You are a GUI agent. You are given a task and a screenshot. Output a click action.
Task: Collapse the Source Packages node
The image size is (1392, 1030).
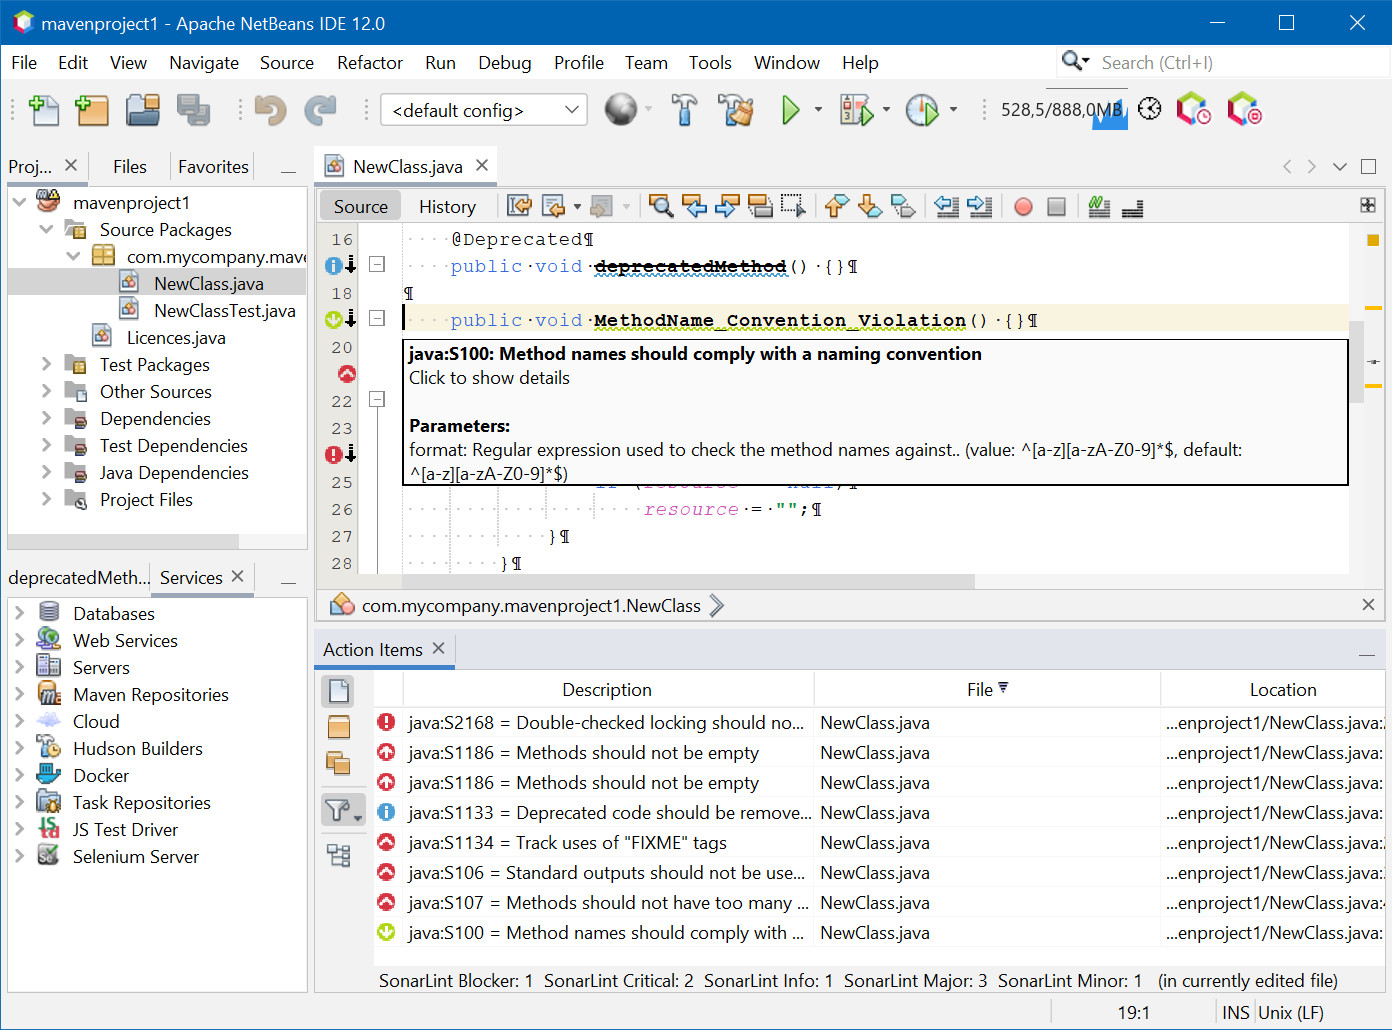46,229
